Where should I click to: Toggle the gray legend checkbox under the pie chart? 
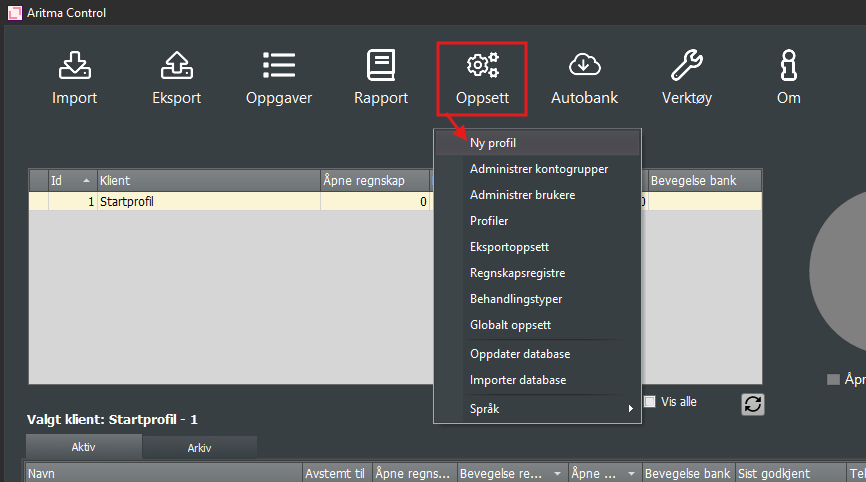pyautogui.click(x=833, y=379)
